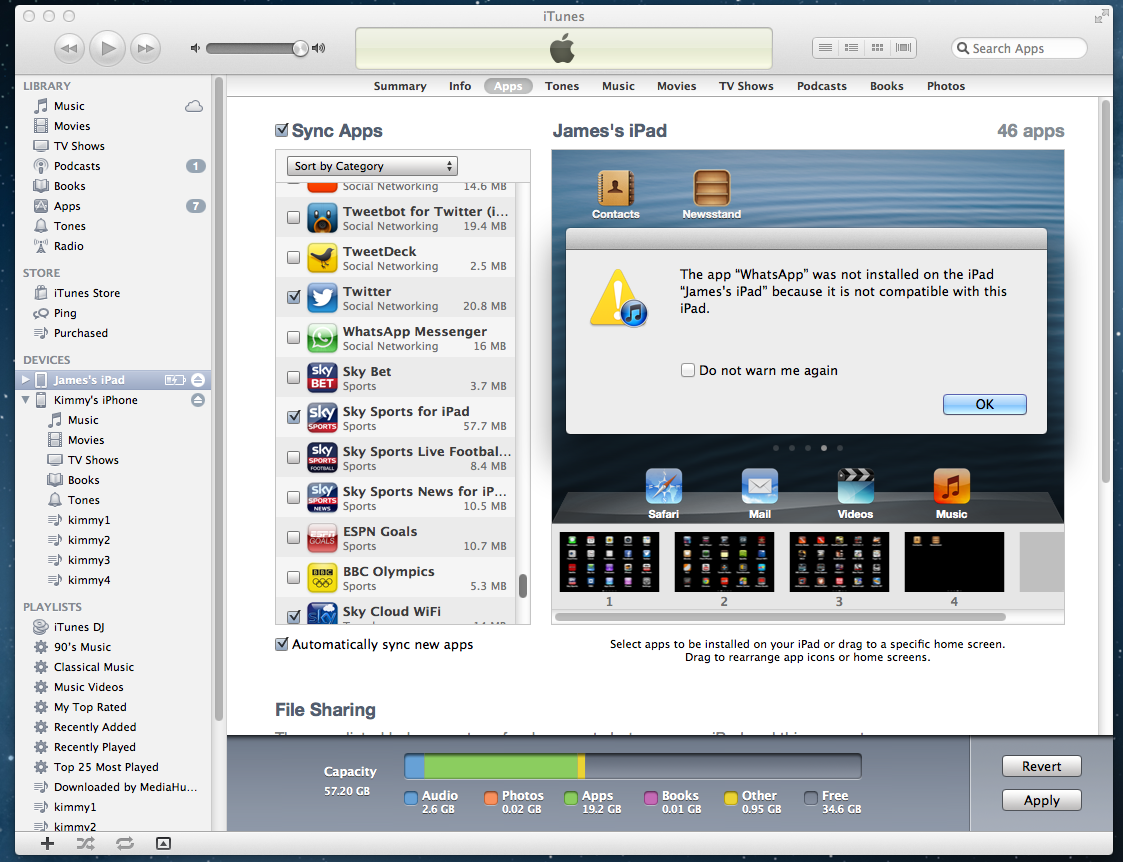
Task: Switch to album list view icon
Action: 852,48
